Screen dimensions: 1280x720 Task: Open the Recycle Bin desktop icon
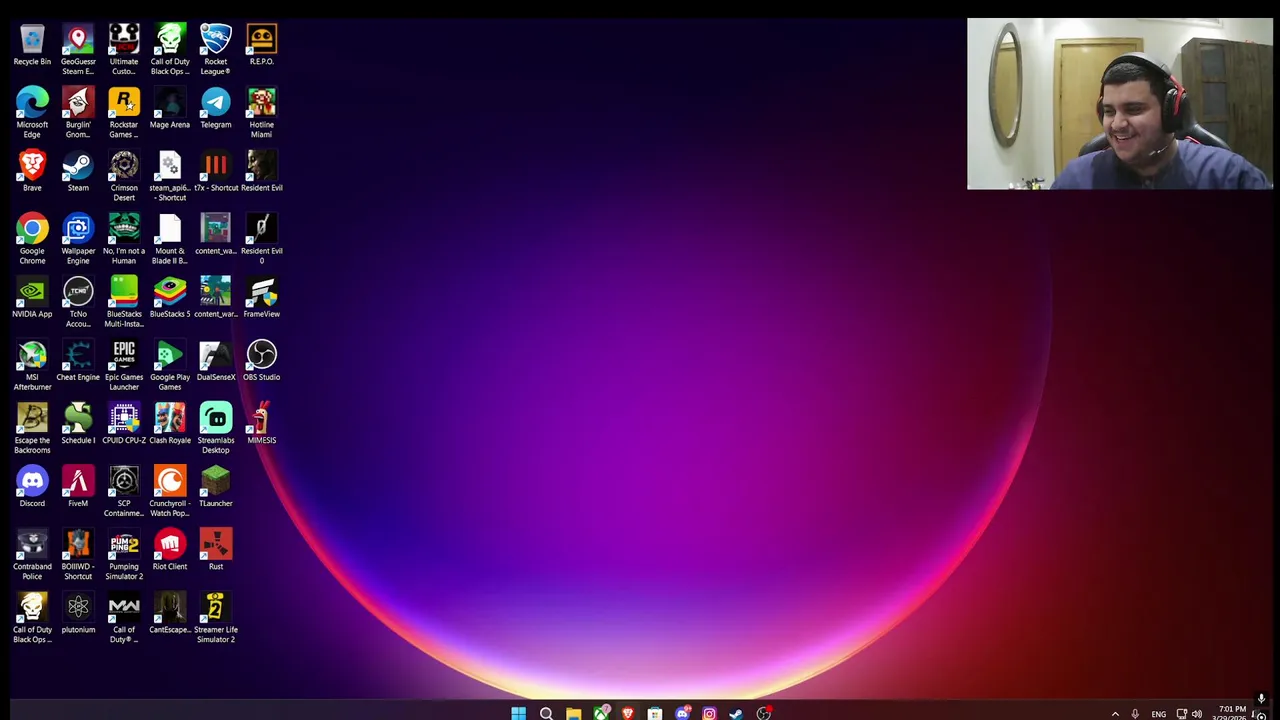(32, 46)
